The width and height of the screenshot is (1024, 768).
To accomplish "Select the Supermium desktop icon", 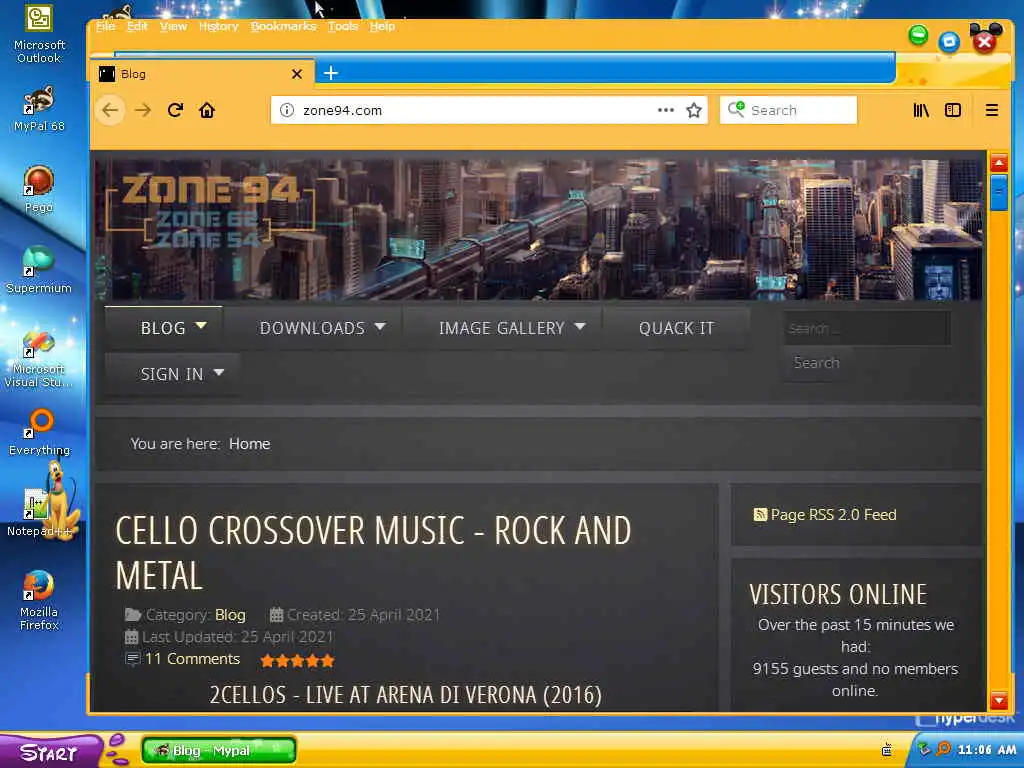I will click(x=39, y=270).
